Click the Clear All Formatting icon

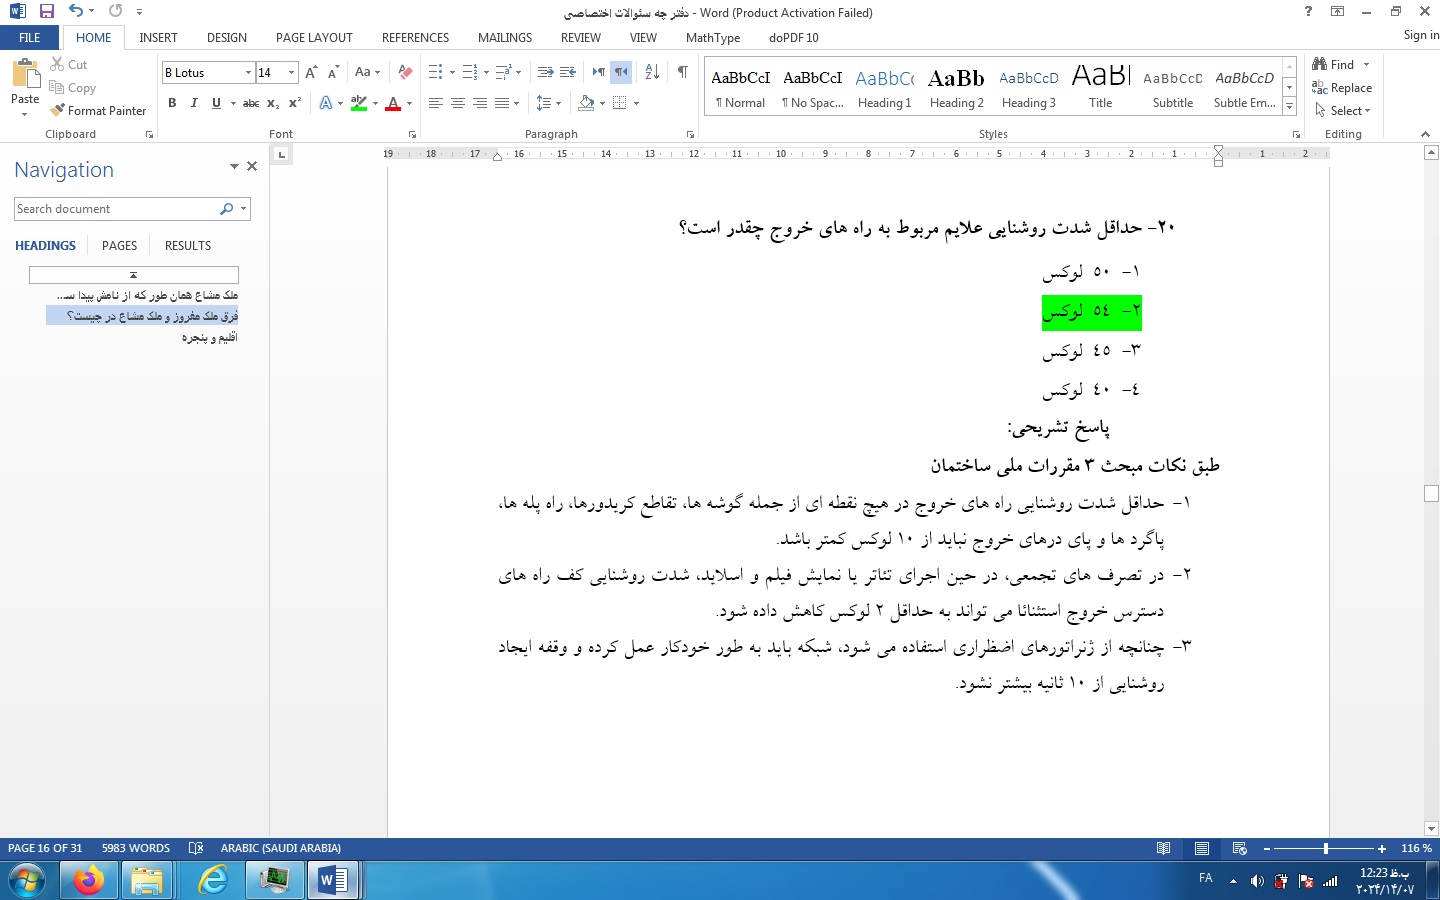pyautogui.click(x=405, y=72)
